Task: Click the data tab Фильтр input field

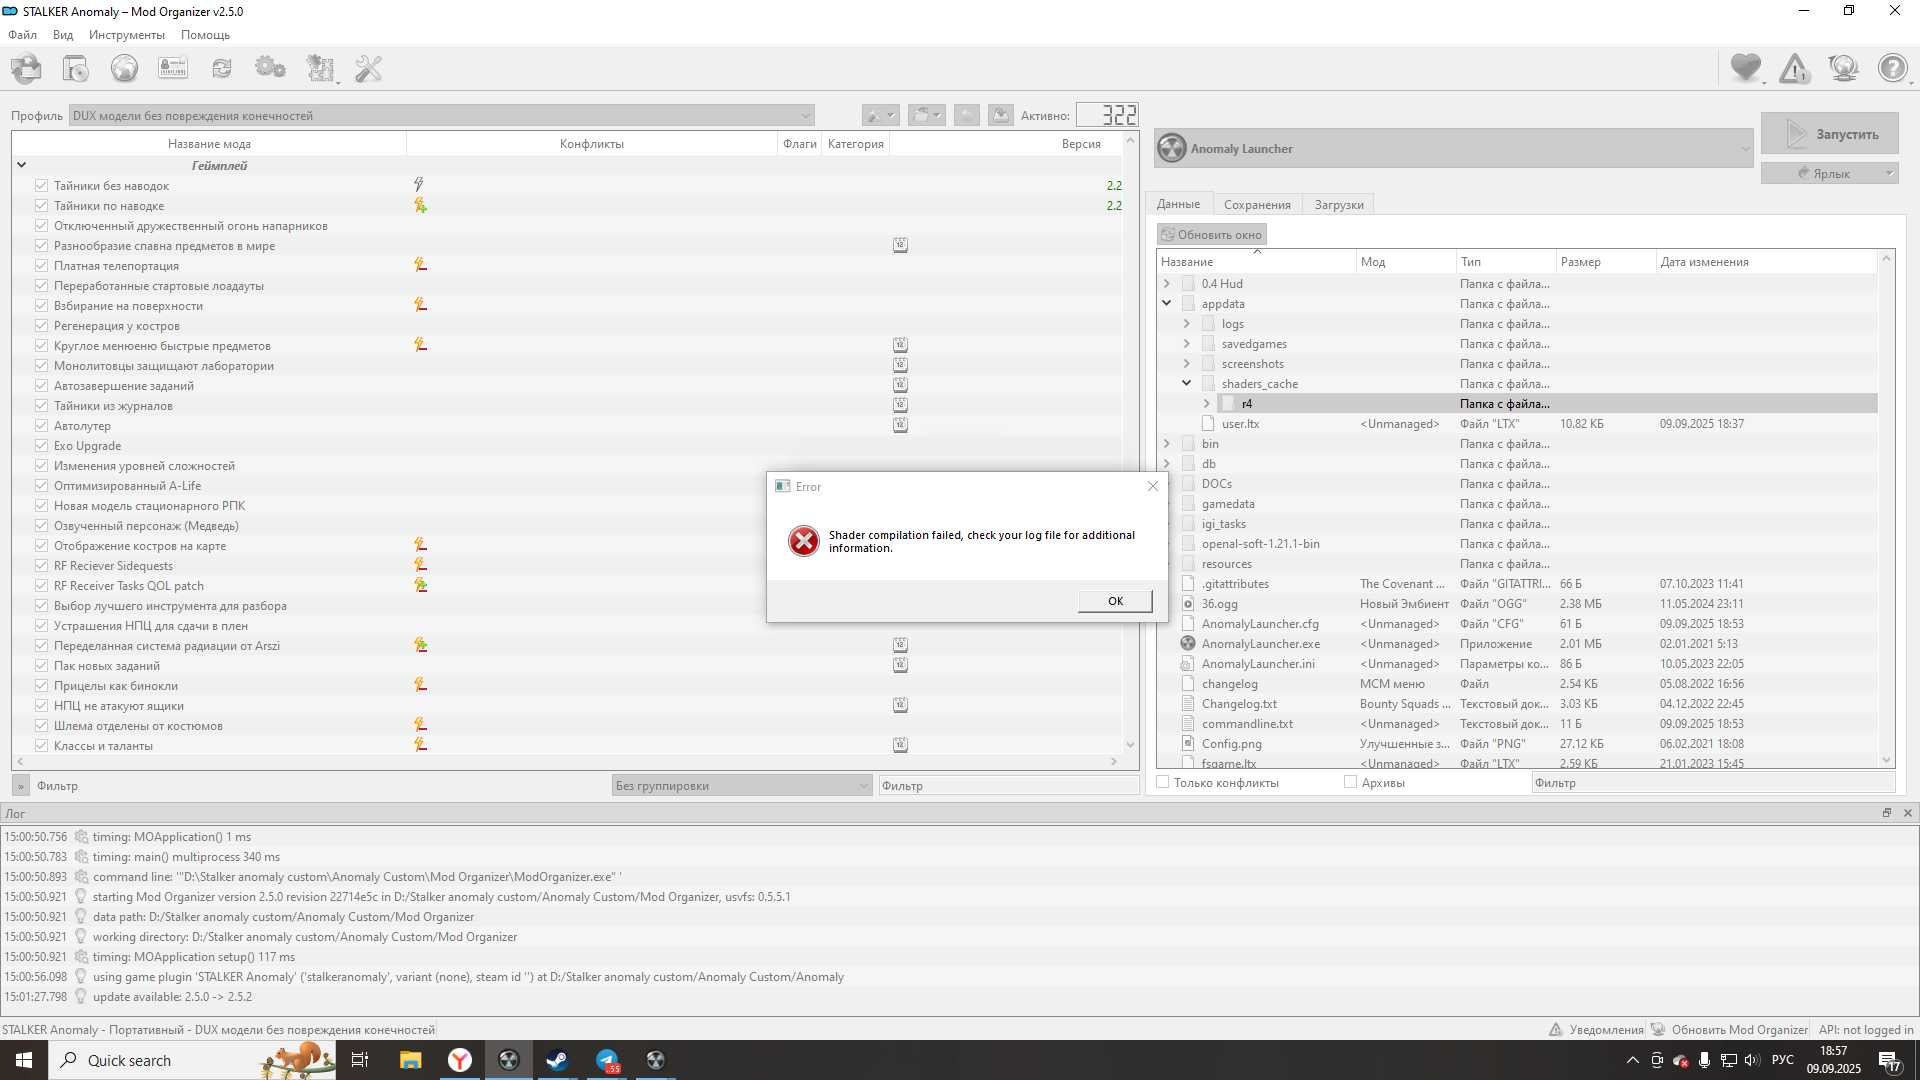Action: coord(1712,782)
